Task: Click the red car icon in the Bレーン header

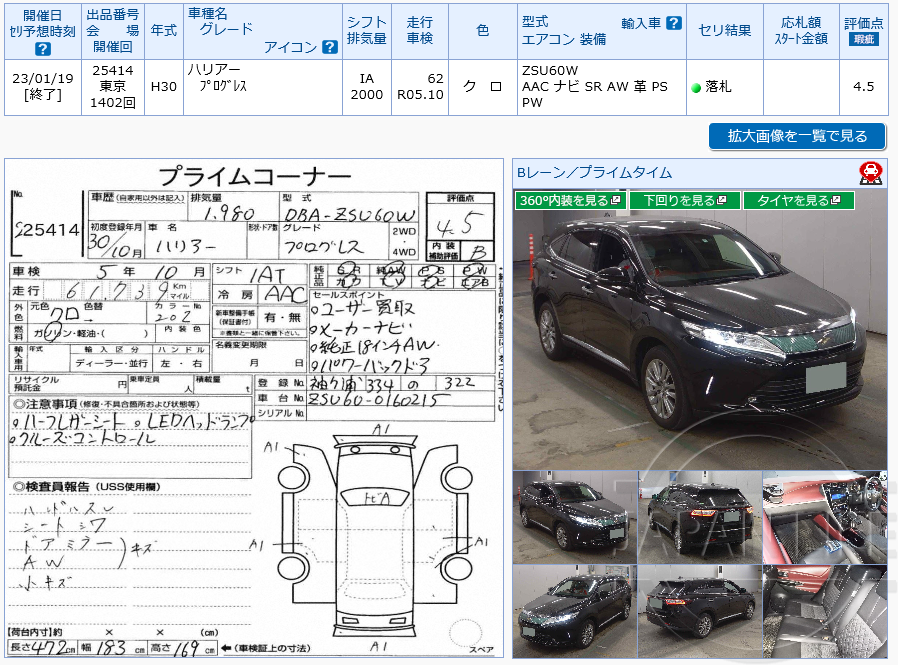Action: click(872, 172)
